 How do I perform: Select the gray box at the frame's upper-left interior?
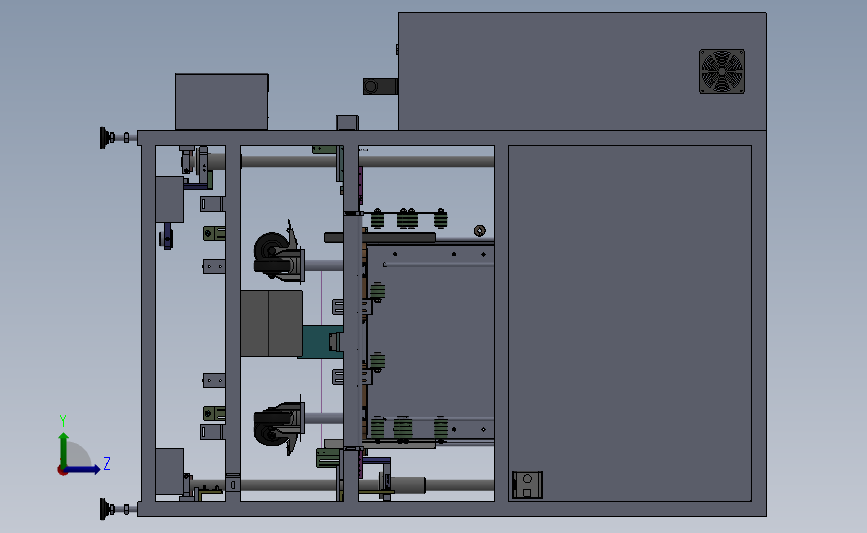pyautogui.click(x=169, y=199)
